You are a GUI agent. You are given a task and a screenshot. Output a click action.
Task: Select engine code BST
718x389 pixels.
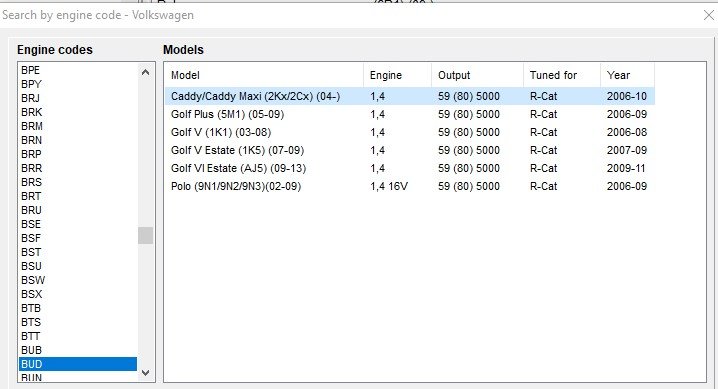pyautogui.click(x=78, y=252)
